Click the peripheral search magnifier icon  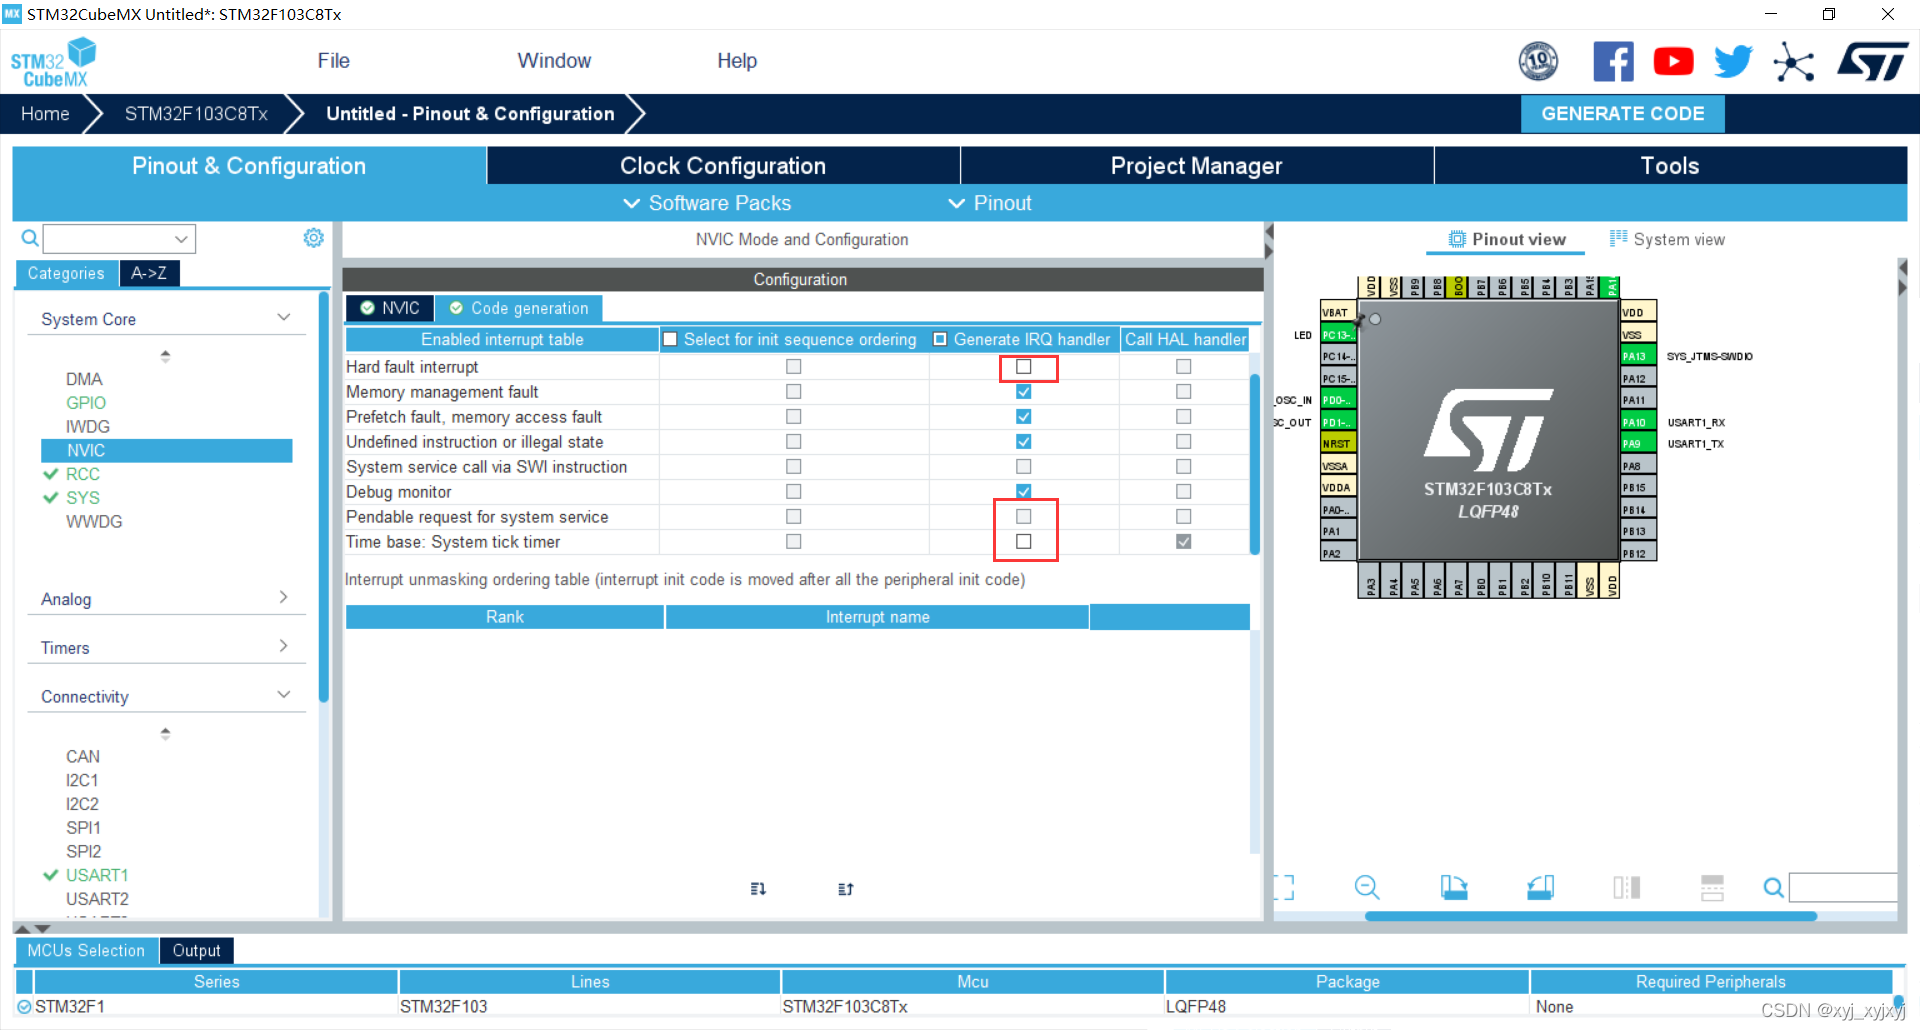tap(30, 238)
